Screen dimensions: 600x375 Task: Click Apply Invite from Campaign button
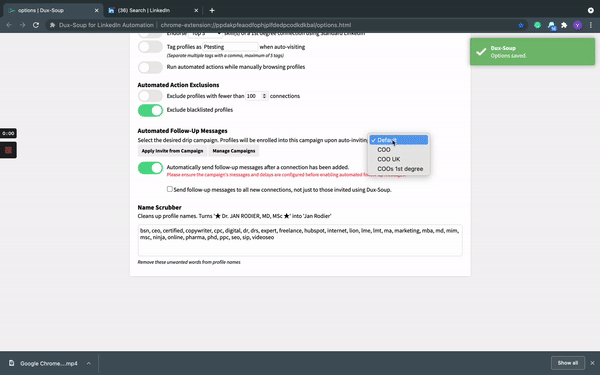[x=172, y=151]
